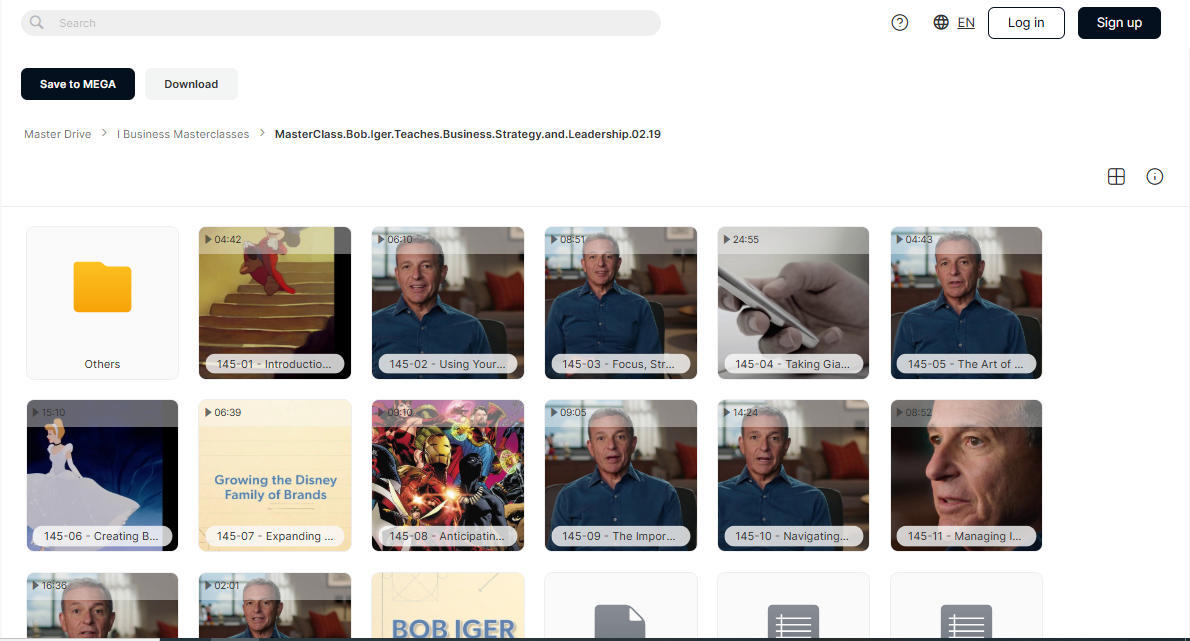1190x641 pixels.
Task: Open the 02:01 duration video thumbnail
Action: [275, 605]
